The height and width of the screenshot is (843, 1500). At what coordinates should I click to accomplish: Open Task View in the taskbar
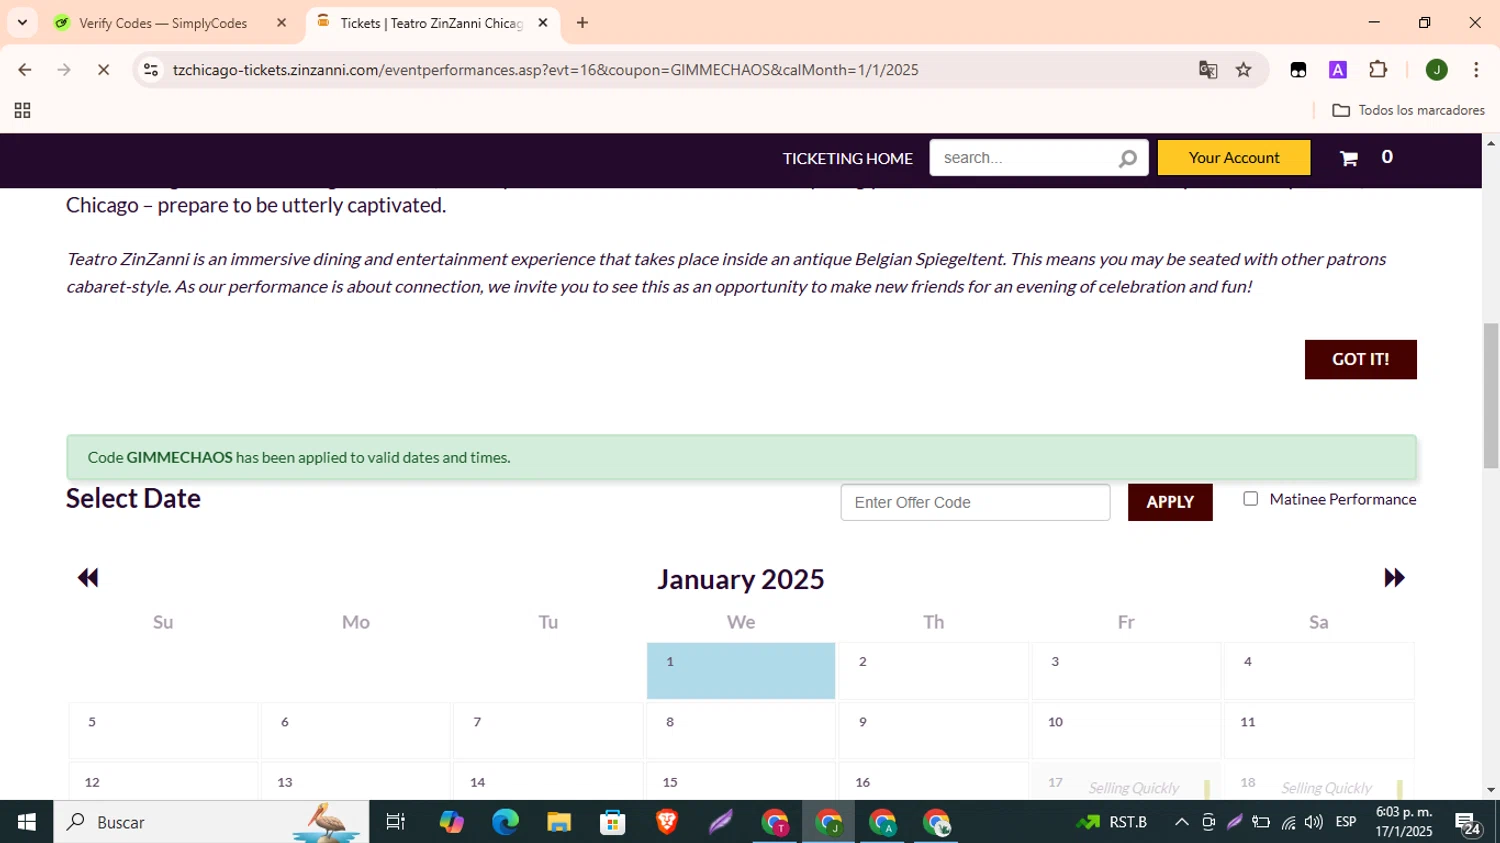click(x=396, y=822)
